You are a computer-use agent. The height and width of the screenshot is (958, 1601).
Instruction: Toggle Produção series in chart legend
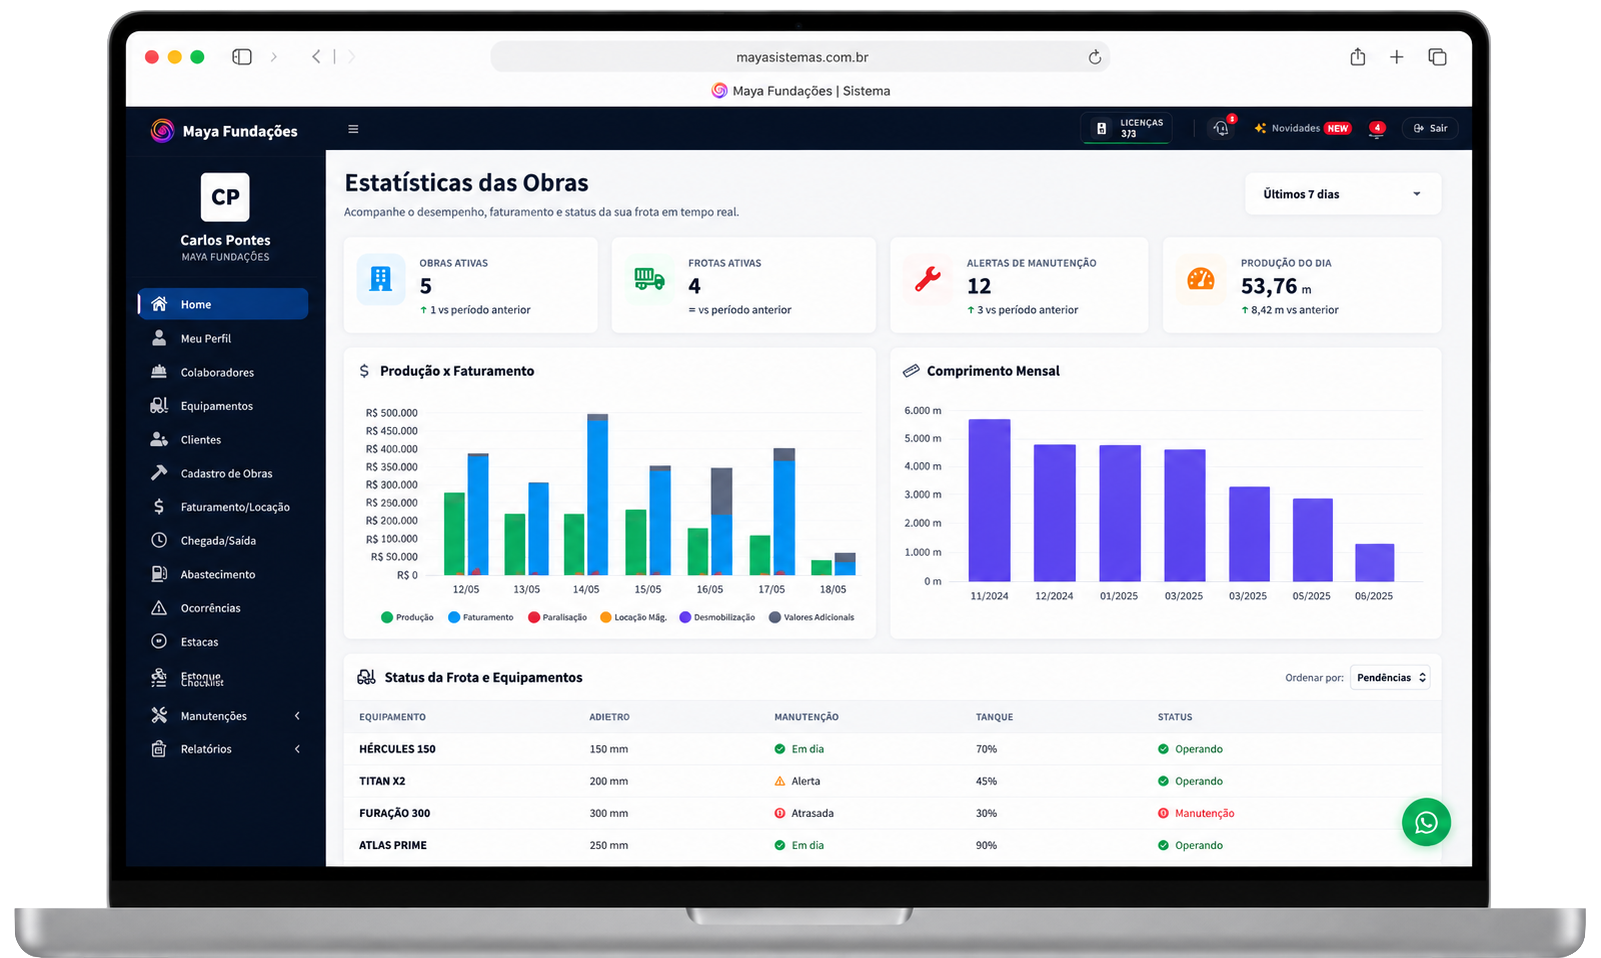(x=407, y=617)
